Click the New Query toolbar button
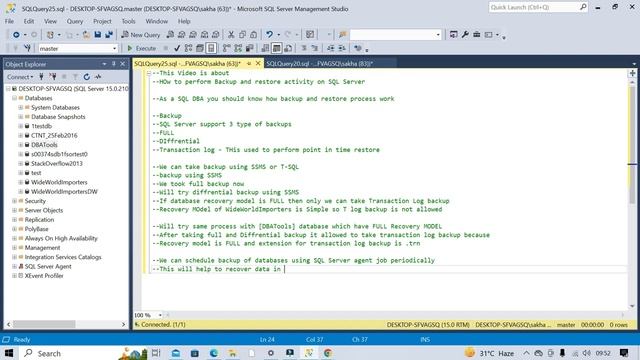The width and height of the screenshot is (640, 360). (x=141, y=35)
